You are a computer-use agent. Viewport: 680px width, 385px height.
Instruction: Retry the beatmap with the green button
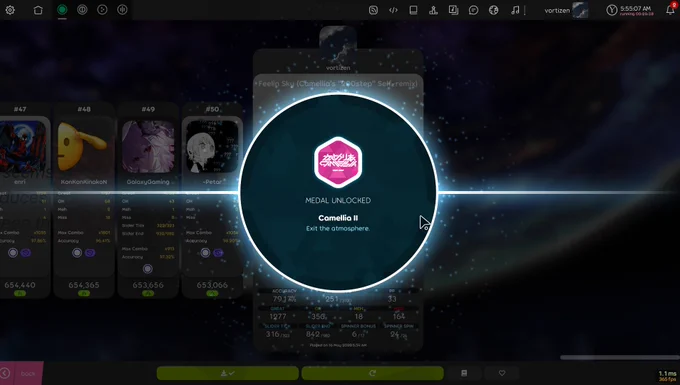373,373
